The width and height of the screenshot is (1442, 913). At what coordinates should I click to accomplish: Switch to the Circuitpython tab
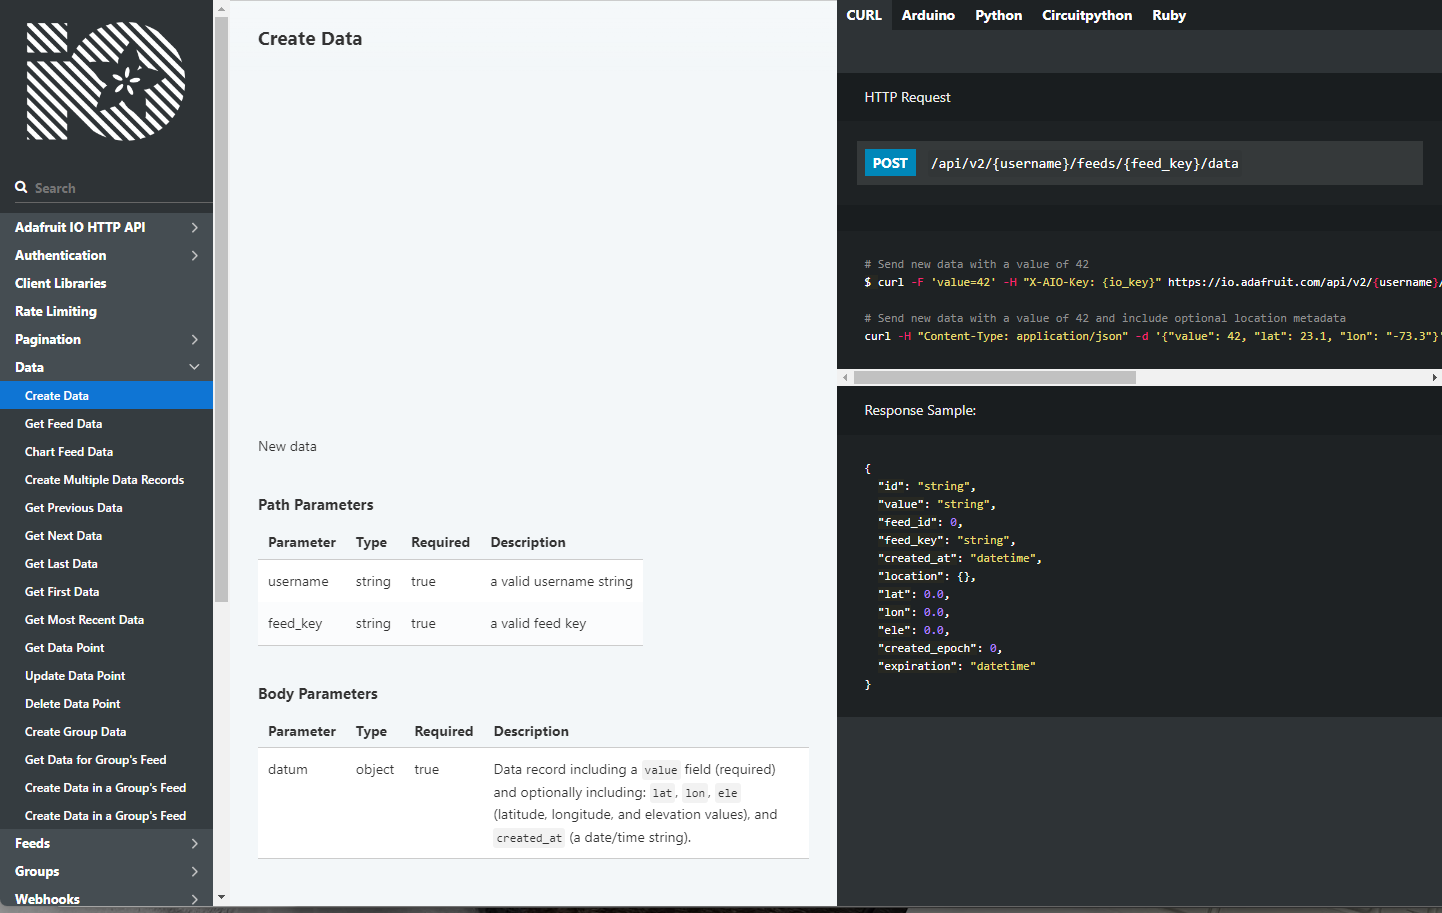1087,15
